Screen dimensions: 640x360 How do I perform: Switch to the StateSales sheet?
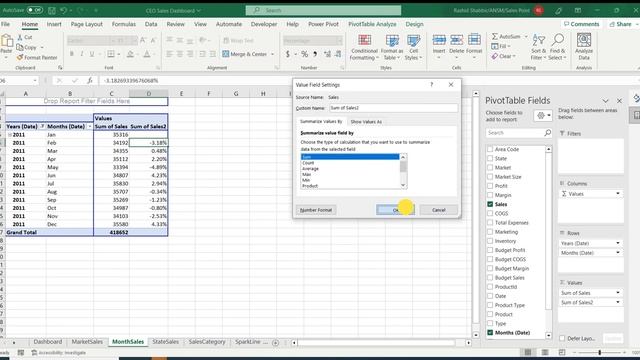click(x=165, y=342)
